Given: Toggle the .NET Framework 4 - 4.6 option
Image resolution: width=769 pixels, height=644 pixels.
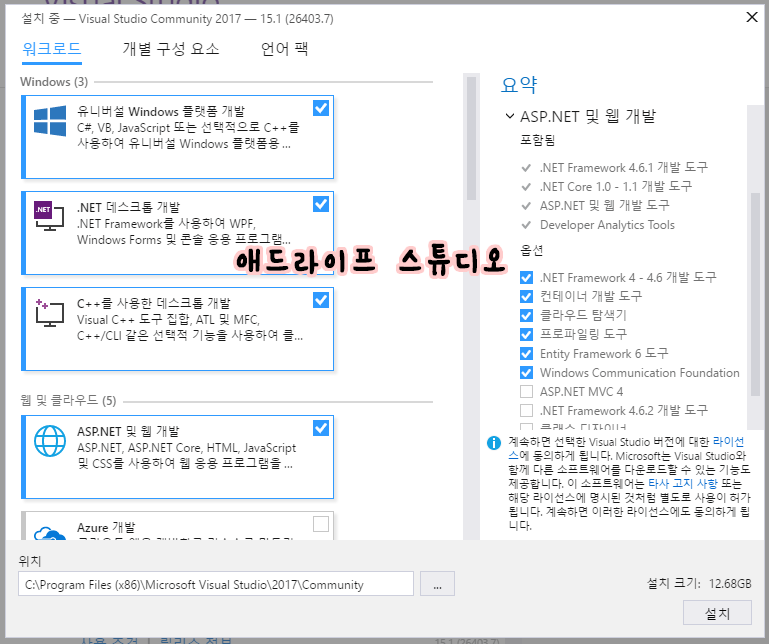Looking at the screenshot, I should [526, 278].
